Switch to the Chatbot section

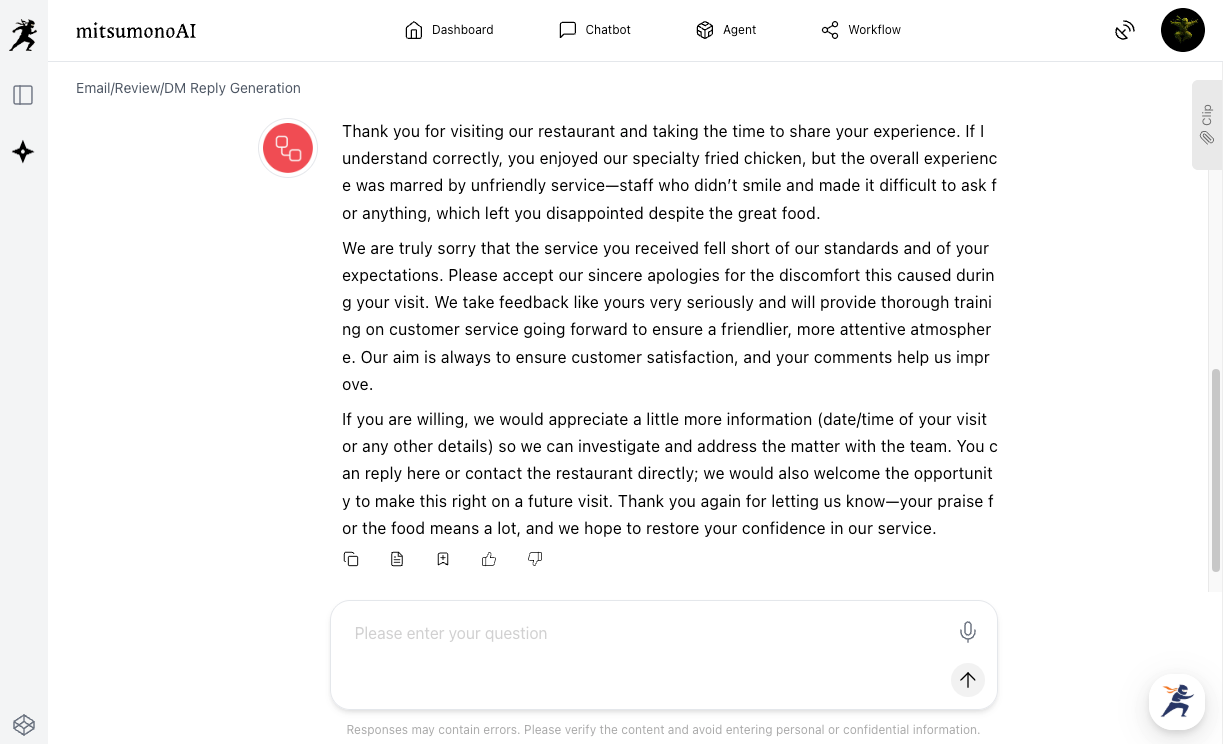[x=595, y=30]
